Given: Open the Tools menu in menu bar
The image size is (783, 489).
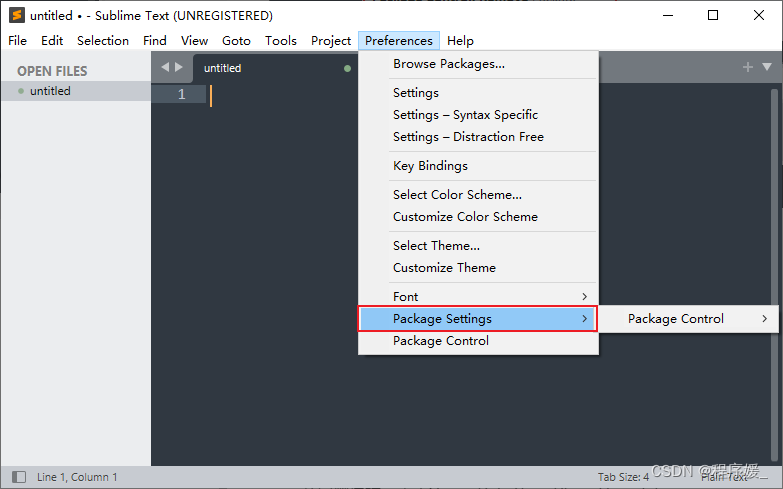Looking at the screenshot, I should coord(281,41).
